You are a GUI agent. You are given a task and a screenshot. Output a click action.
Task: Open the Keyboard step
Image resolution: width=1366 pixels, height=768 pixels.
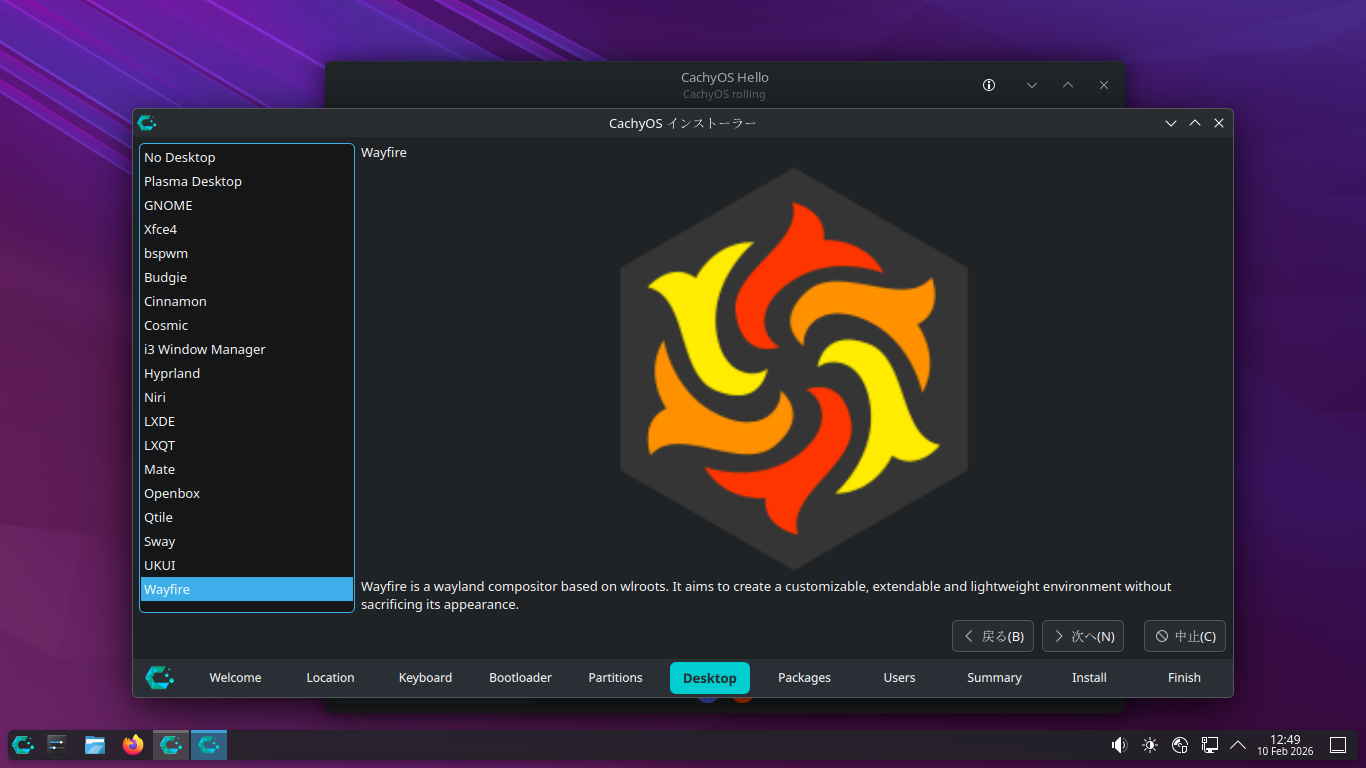[x=425, y=678]
